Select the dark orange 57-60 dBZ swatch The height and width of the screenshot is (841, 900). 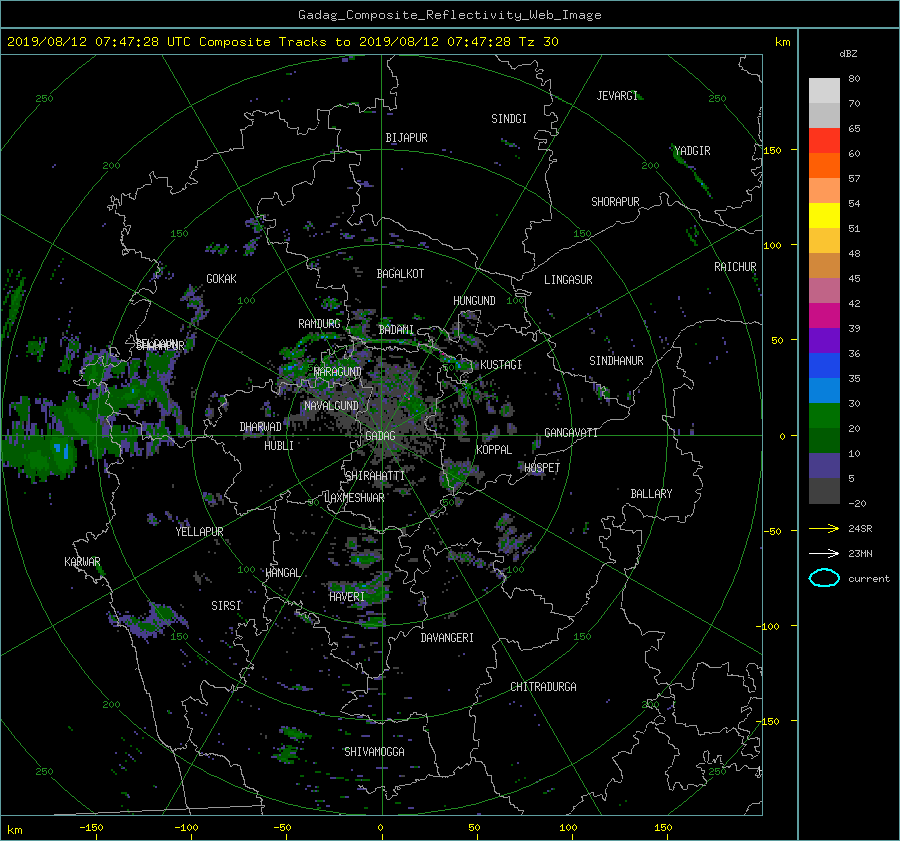824,165
